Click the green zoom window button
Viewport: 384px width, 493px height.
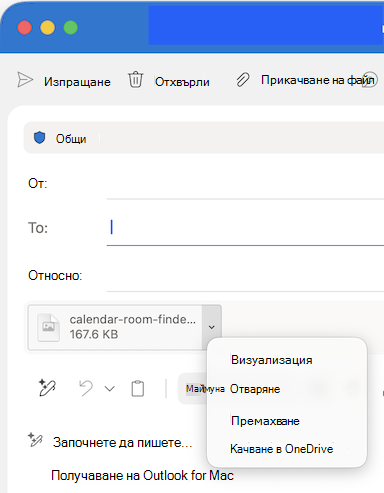tap(71, 28)
